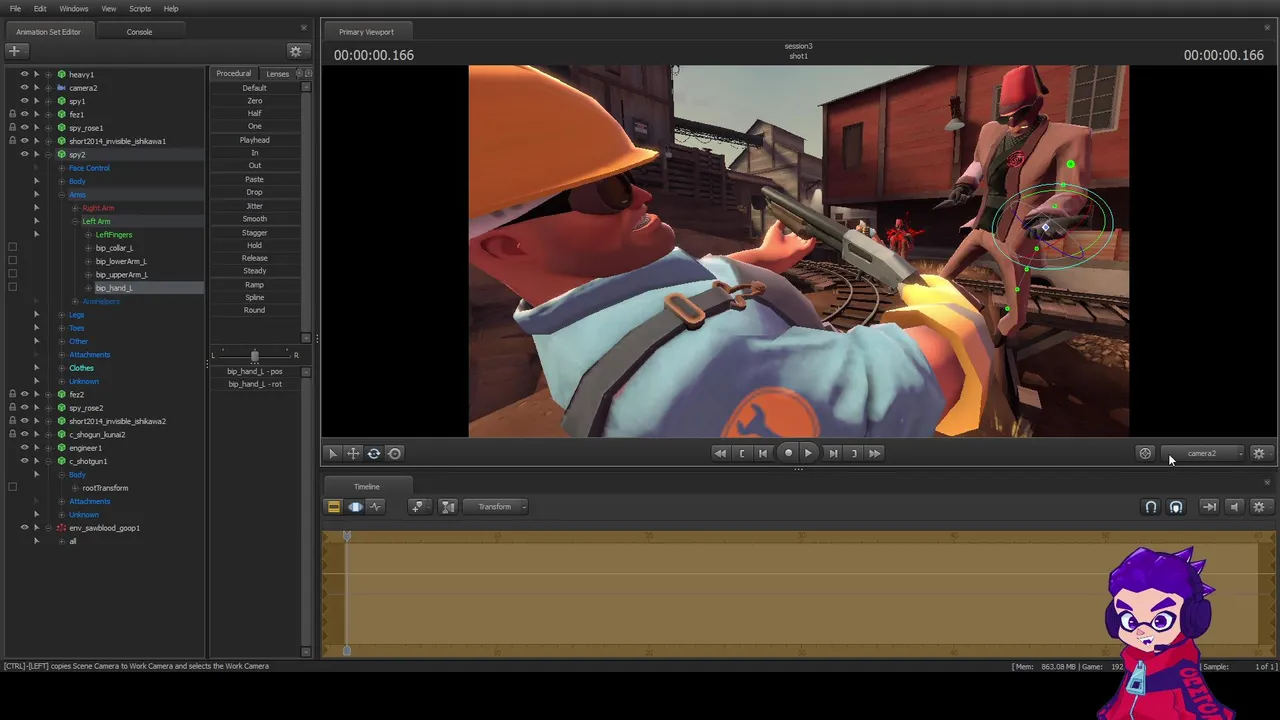Click the Jitter preset
Screen dimensions: 1280x720
click(x=255, y=206)
